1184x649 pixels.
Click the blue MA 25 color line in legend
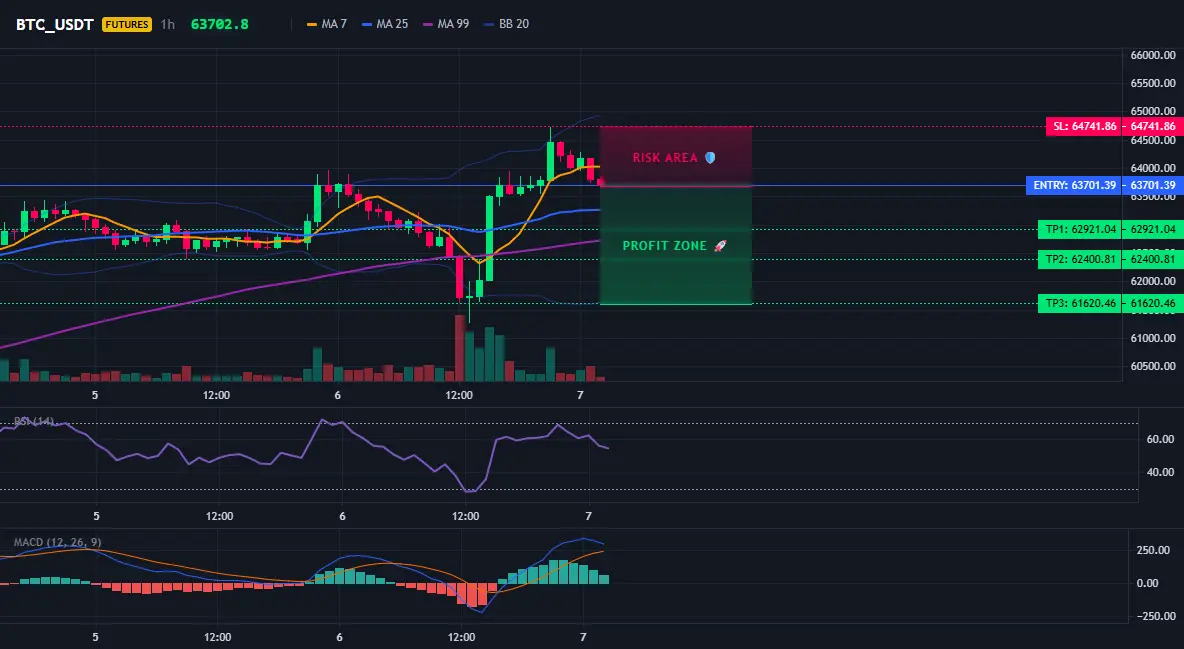tap(367, 24)
